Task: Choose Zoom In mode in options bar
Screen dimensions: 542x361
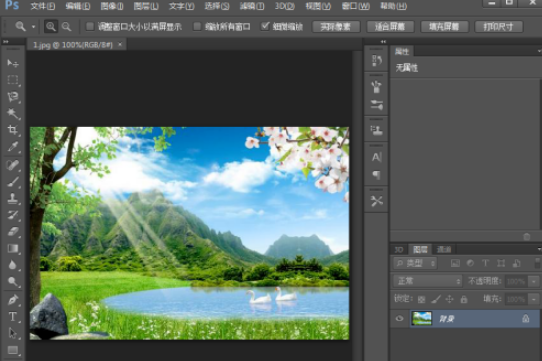Action: 51,27
